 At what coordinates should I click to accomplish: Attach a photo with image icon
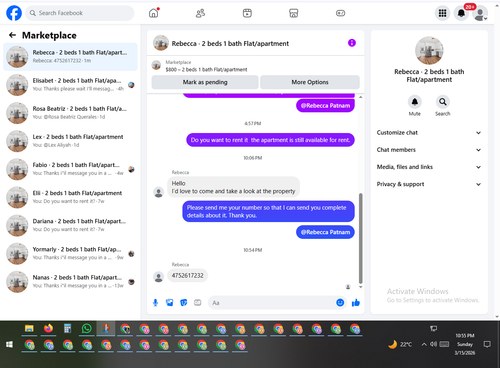coord(169,303)
